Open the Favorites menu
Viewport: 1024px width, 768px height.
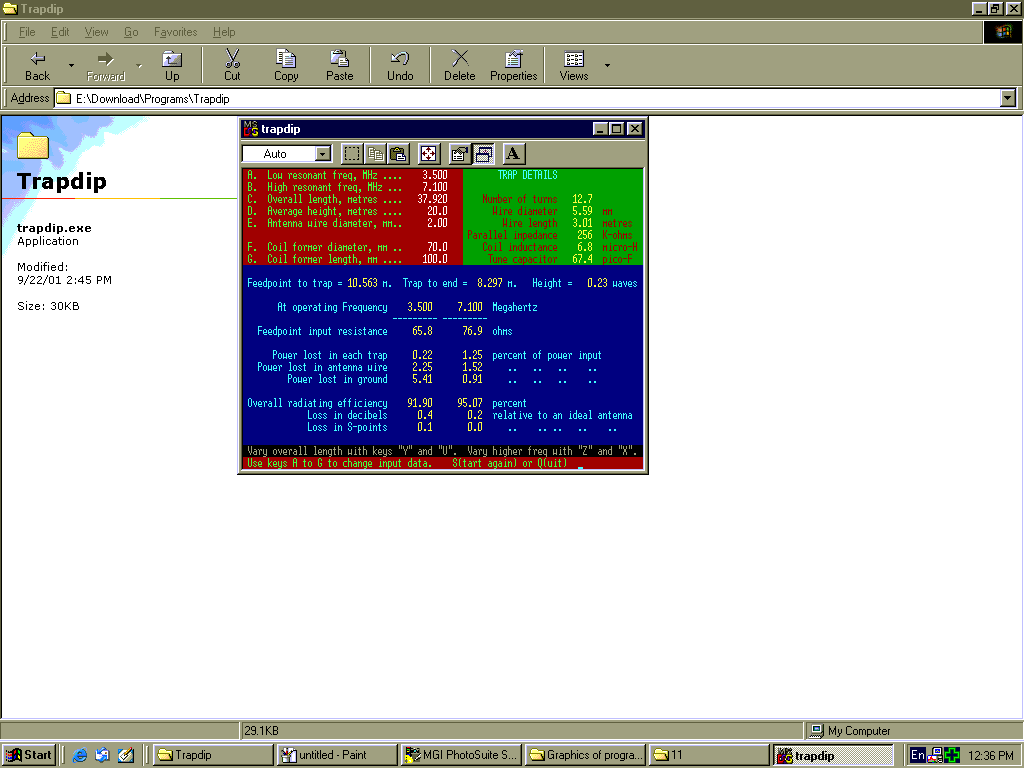pos(176,32)
